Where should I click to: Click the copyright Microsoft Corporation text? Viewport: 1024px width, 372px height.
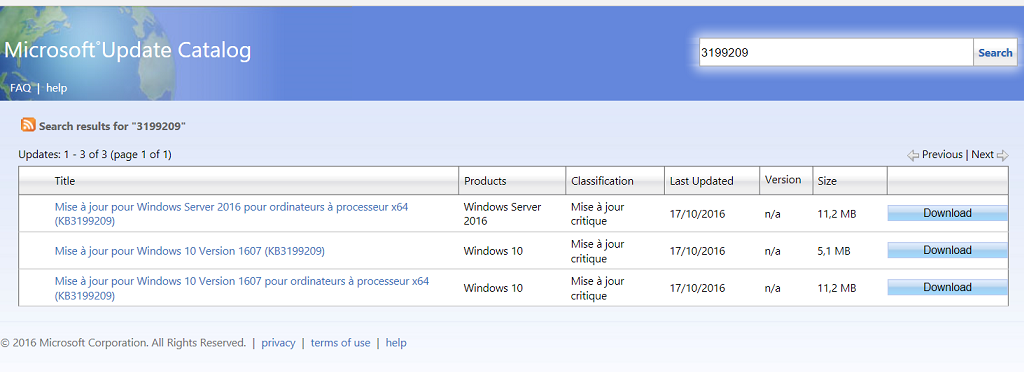pyautogui.click(x=123, y=343)
